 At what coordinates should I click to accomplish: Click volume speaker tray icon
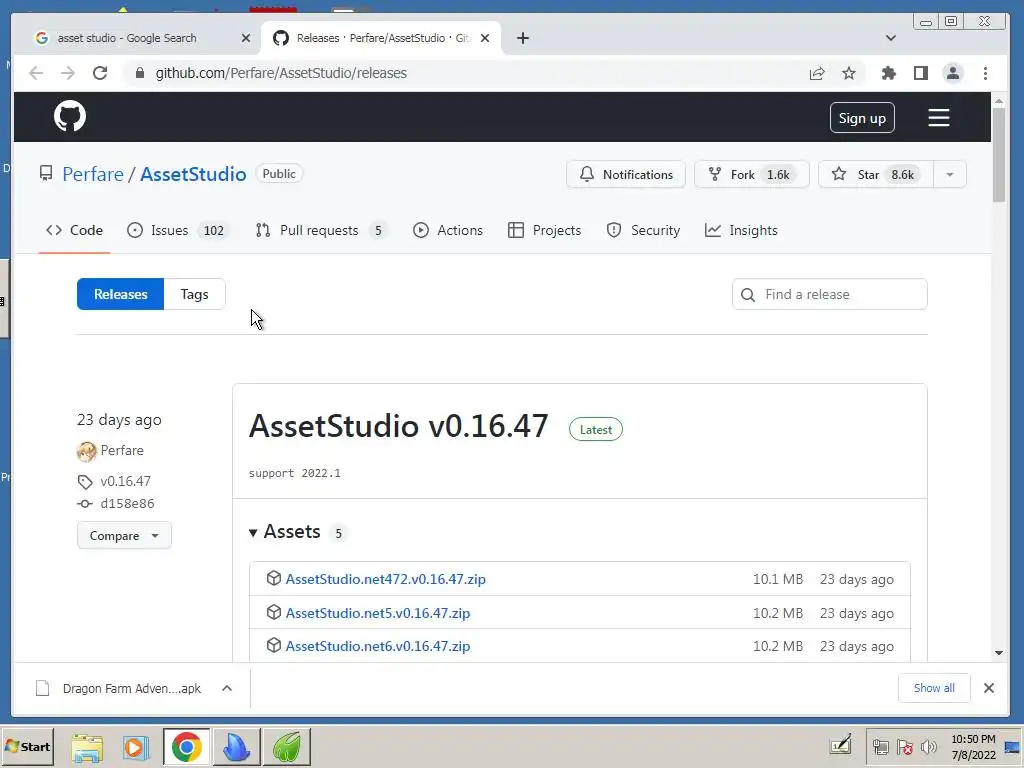pyautogui.click(x=928, y=747)
